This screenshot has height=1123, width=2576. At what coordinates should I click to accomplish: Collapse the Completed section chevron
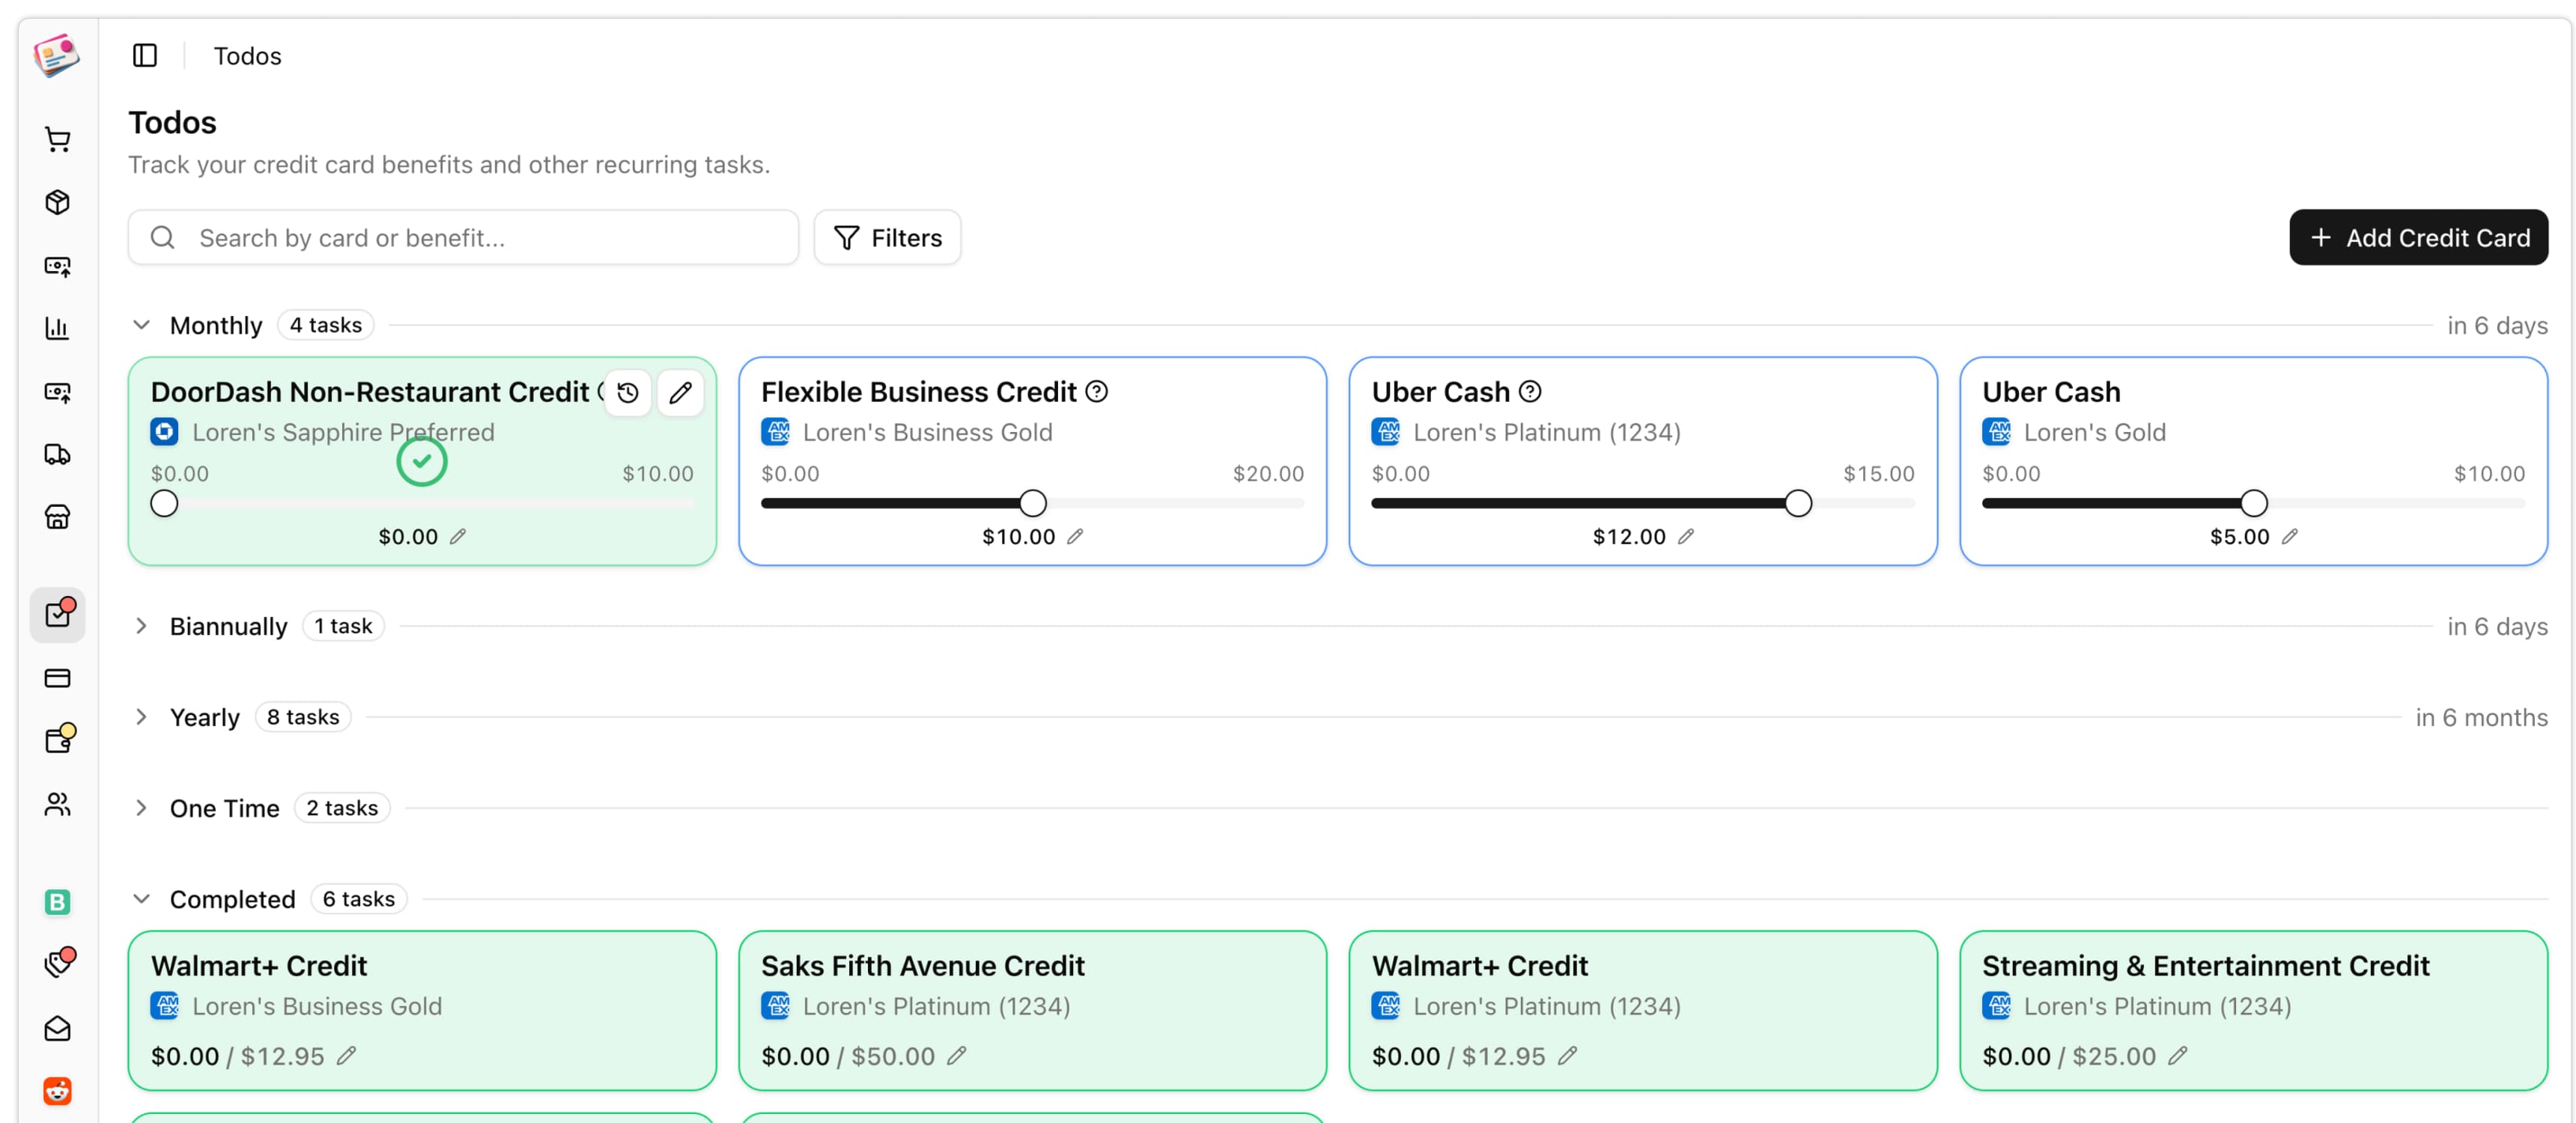pos(142,899)
